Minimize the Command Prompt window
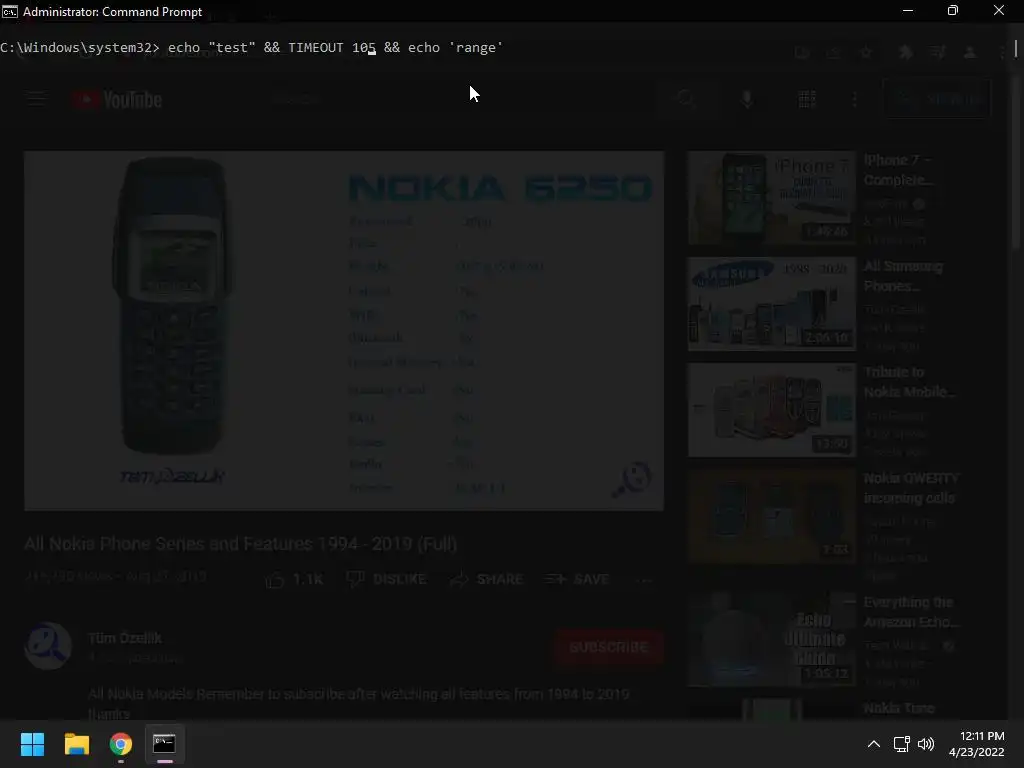The width and height of the screenshot is (1024, 768). point(908,11)
